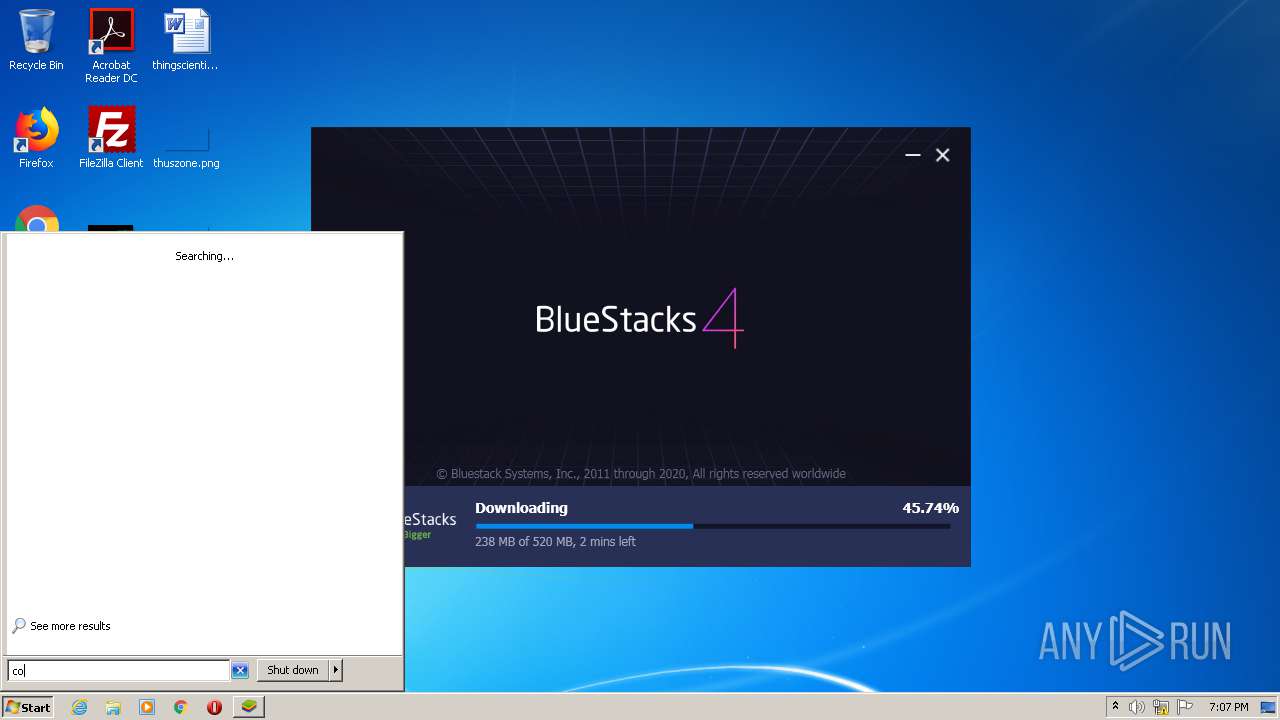Screen dimensions: 1280x720
Task: Click the 45.74% download percentage
Action: [x=930, y=508]
